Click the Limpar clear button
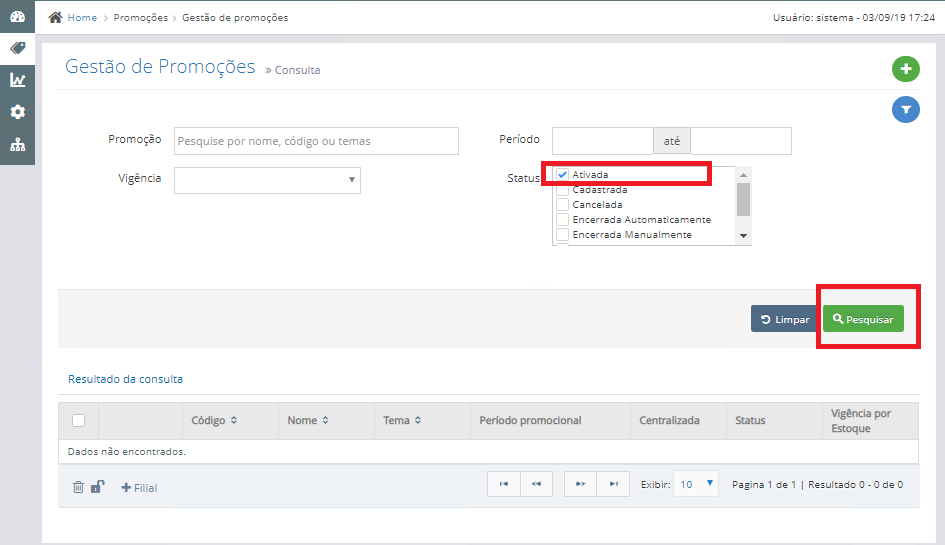Image resolution: width=945 pixels, height=545 pixels. (784, 319)
